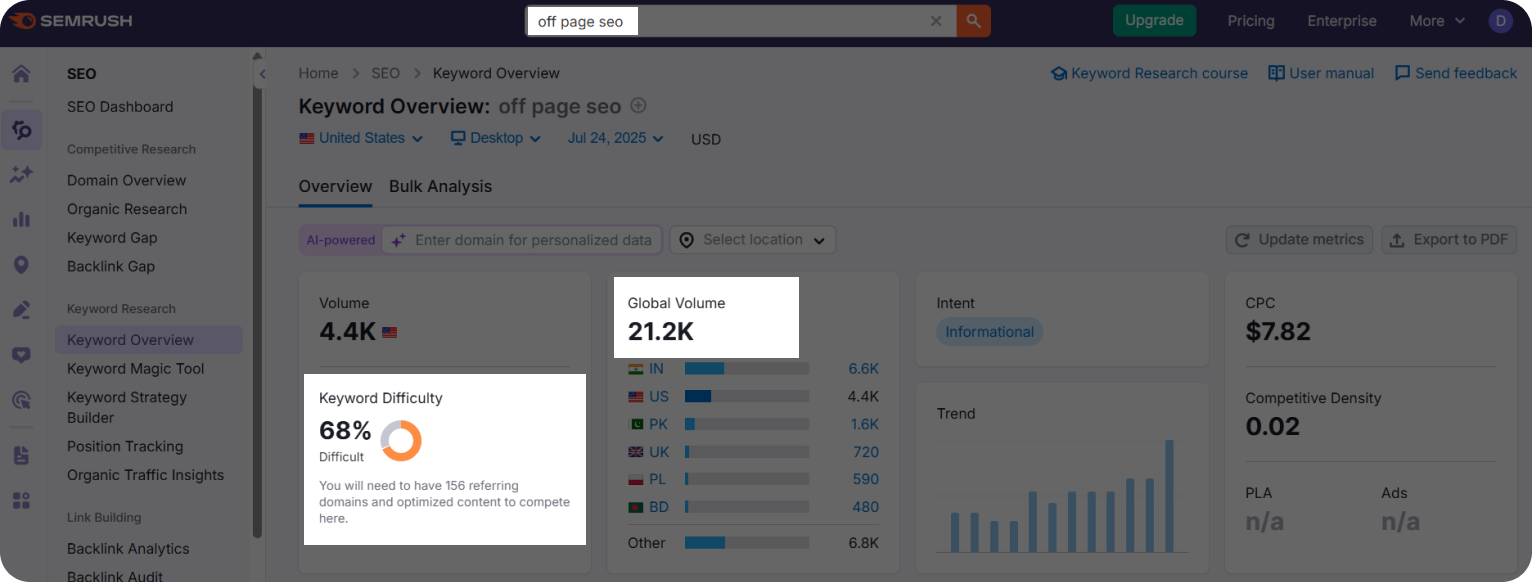Click the Keyword Difficulty donut chart

[x=401, y=441]
